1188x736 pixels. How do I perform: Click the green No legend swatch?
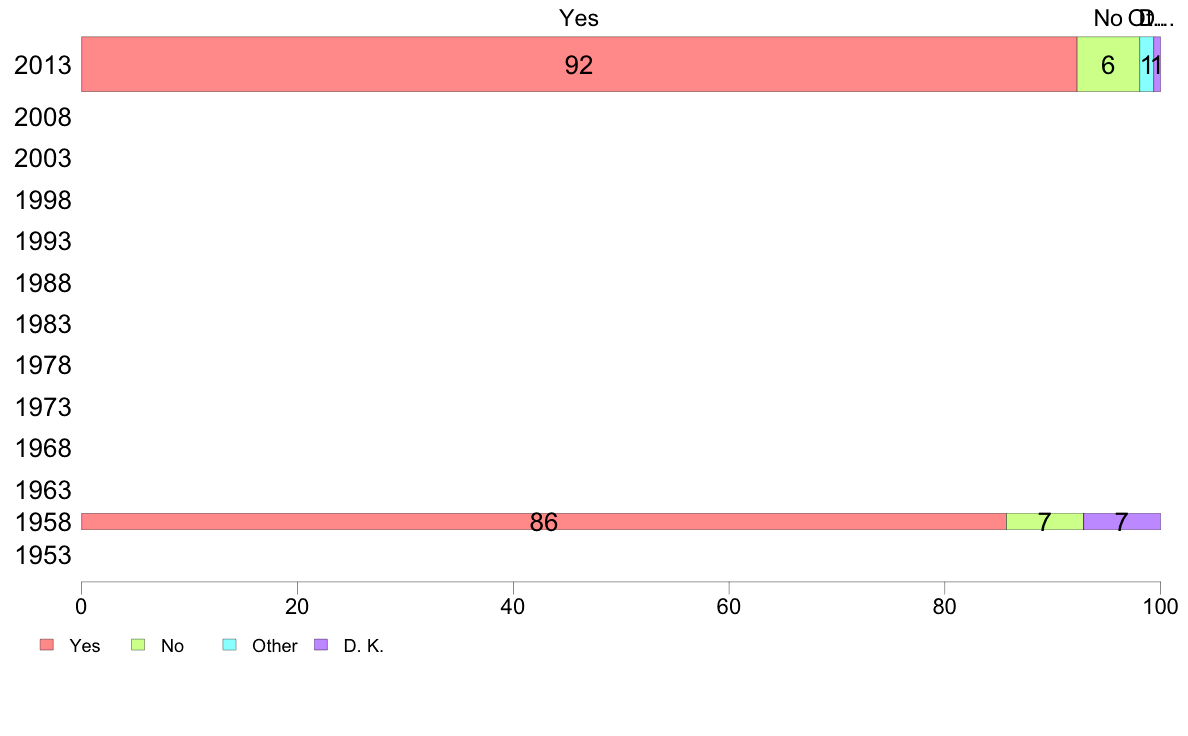click(x=138, y=644)
